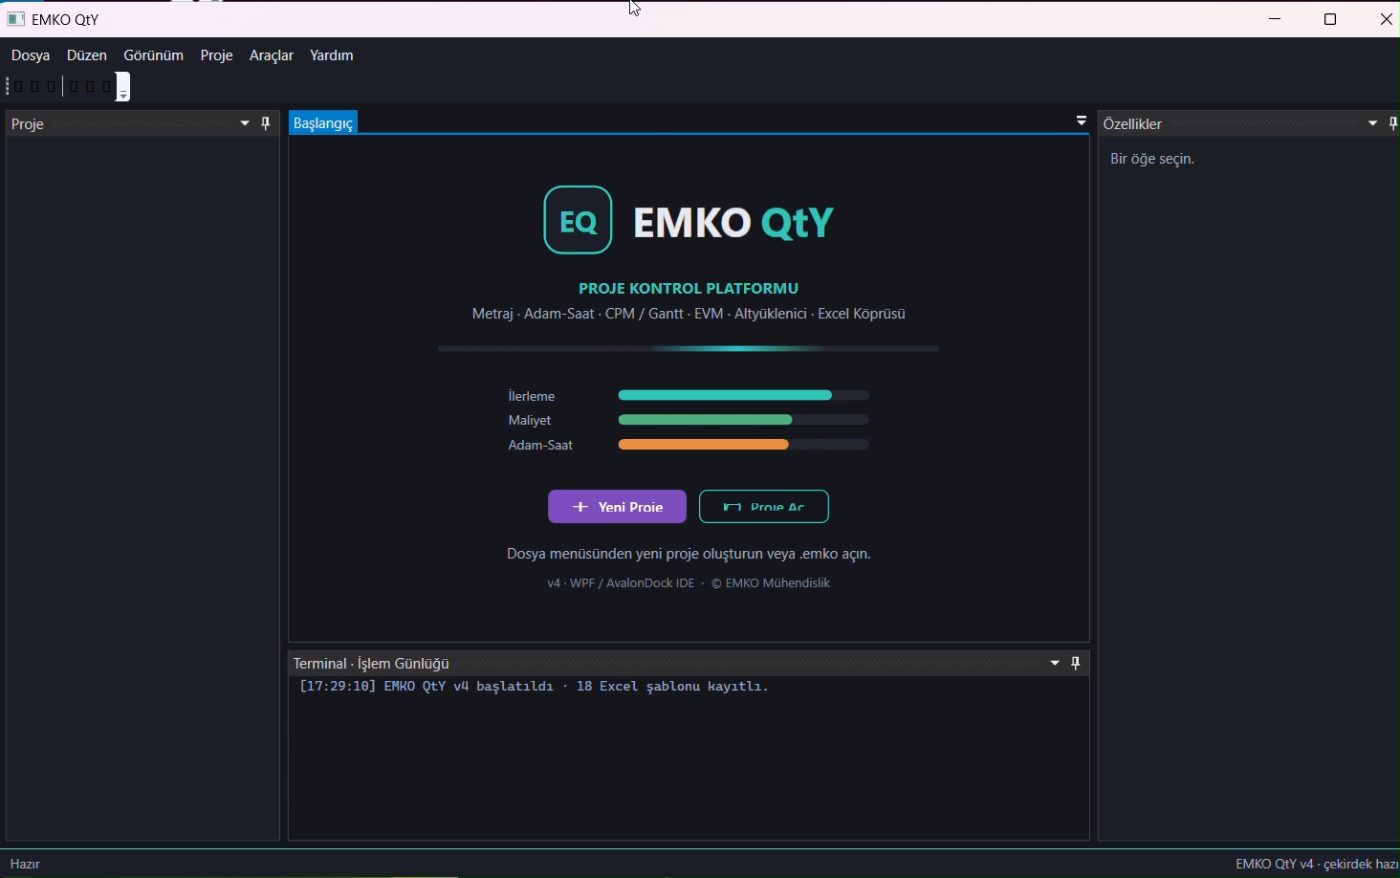1400x878 pixels.
Task: Select the Başlangıç document tab
Action: pos(323,123)
